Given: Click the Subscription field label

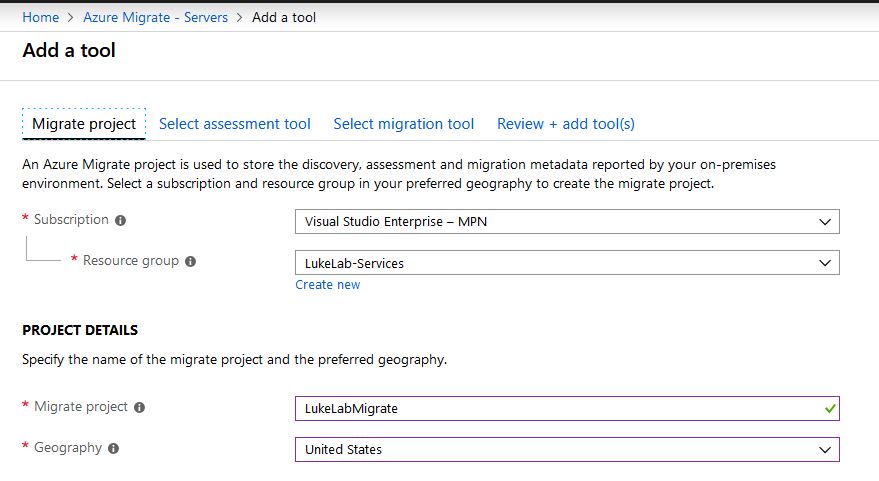Looking at the screenshot, I should coord(71,220).
